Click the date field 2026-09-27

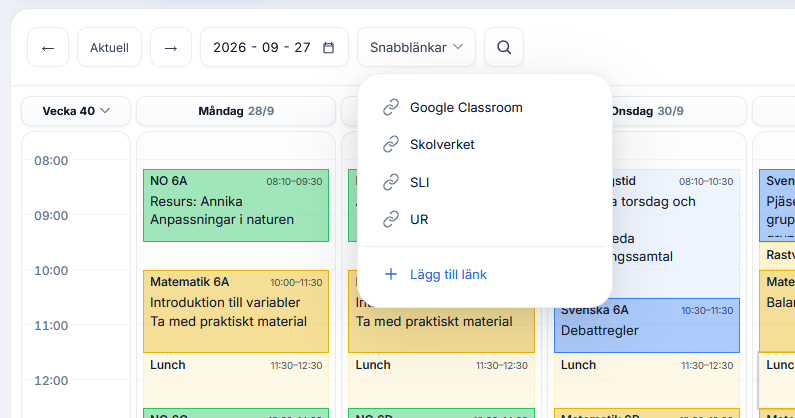(274, 47)
